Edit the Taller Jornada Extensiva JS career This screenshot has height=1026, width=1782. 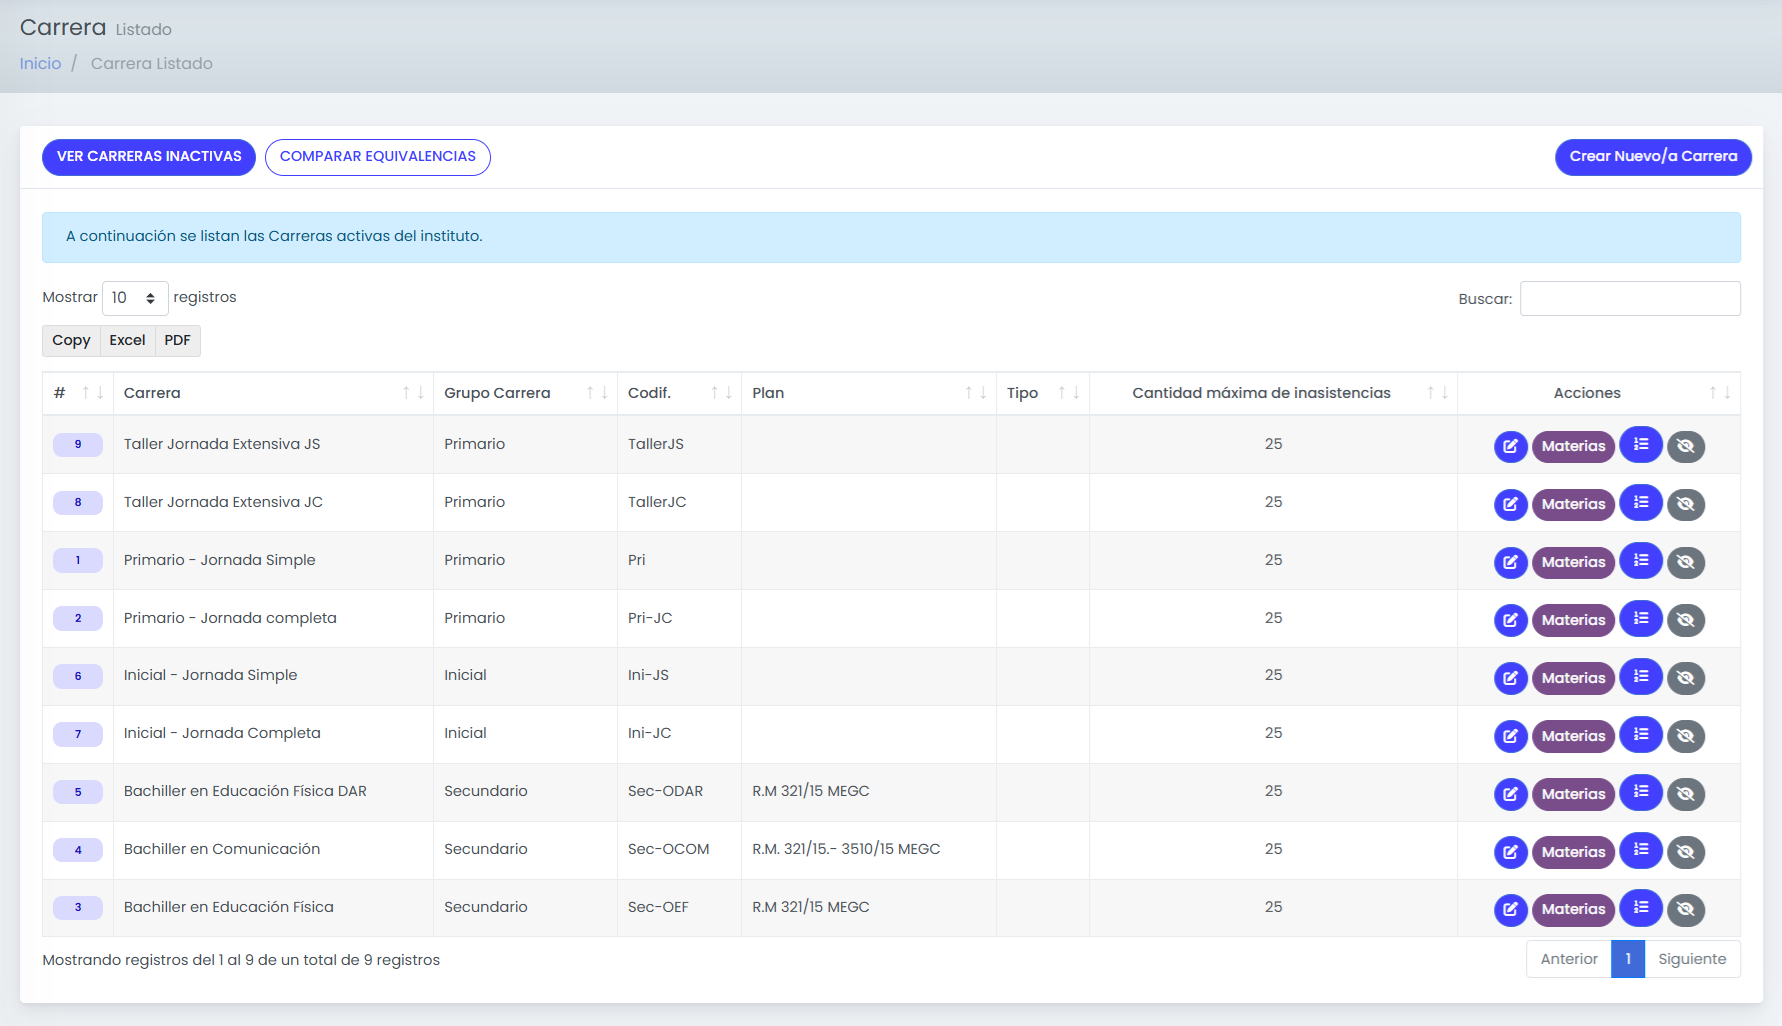click(x=1510, y=446)
